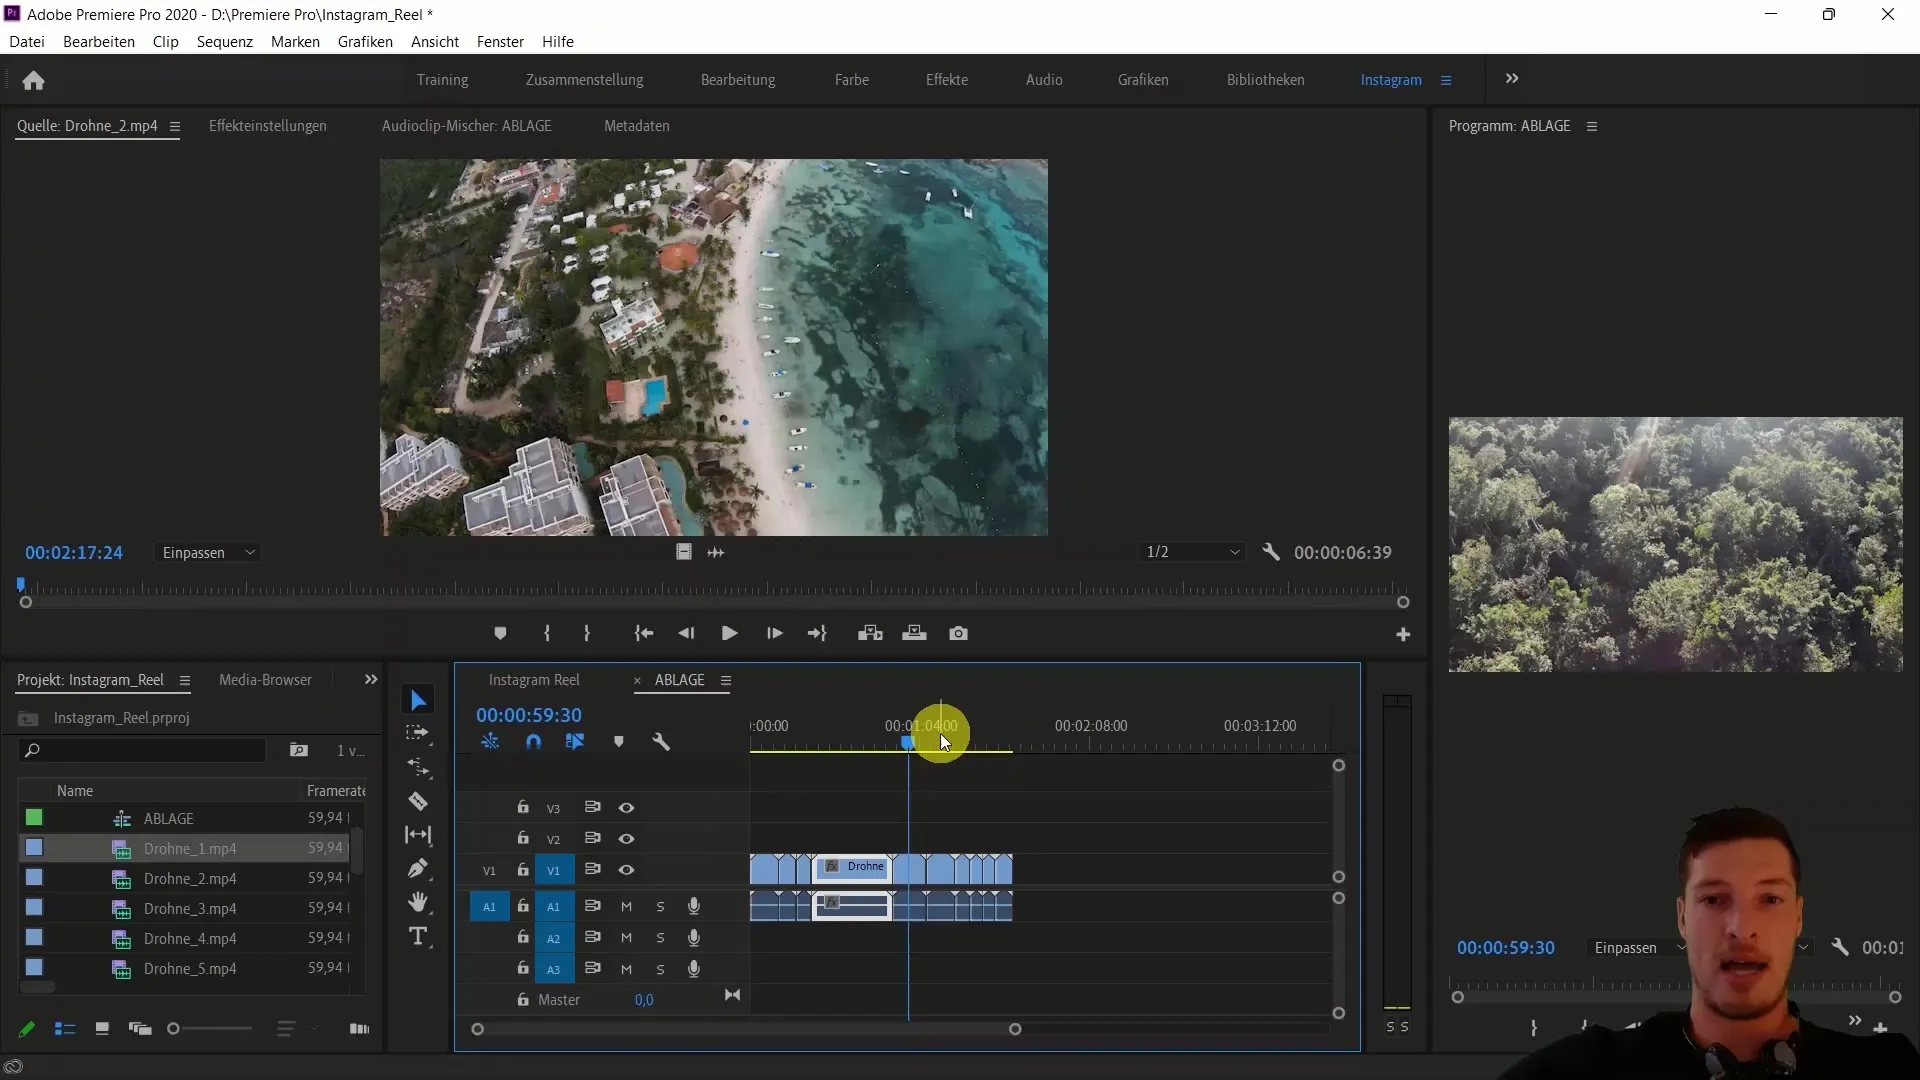This screenshot has width=1920, height=1080.
Task: Open Instagram workspace menu
Action: click(1446, 80)
